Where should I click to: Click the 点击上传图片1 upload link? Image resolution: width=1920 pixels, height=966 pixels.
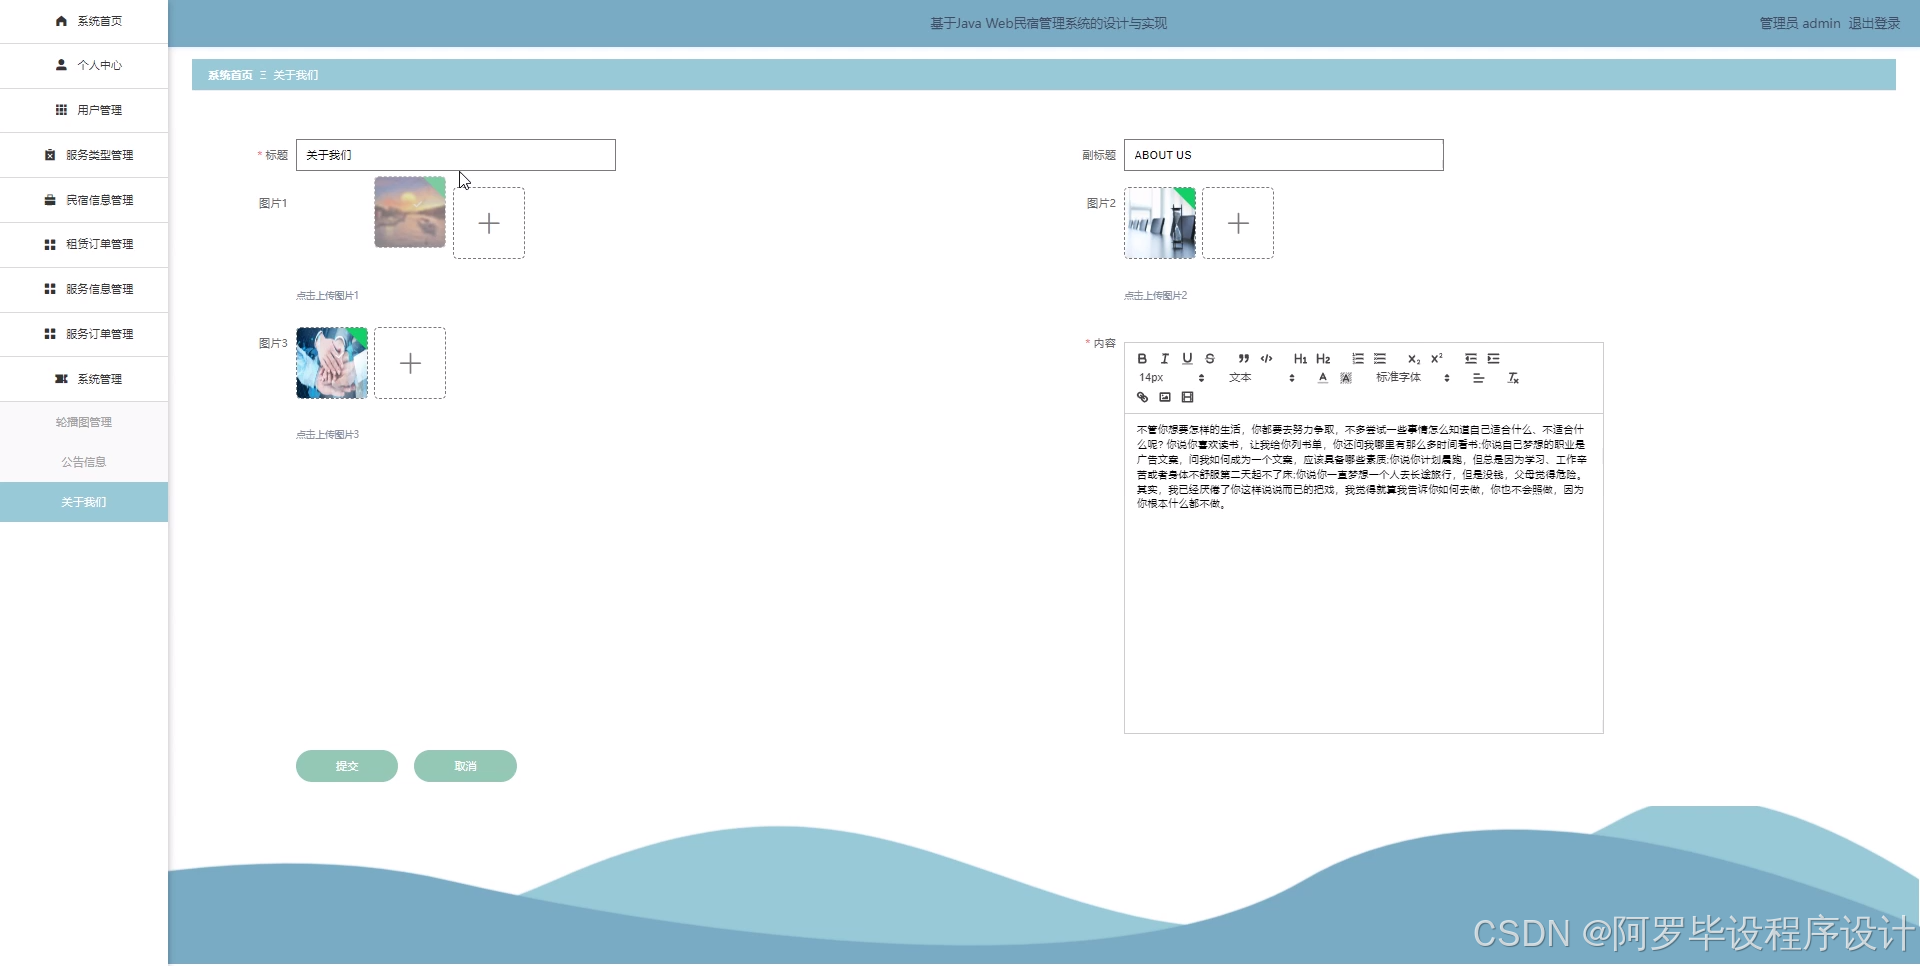pos(327,295)
